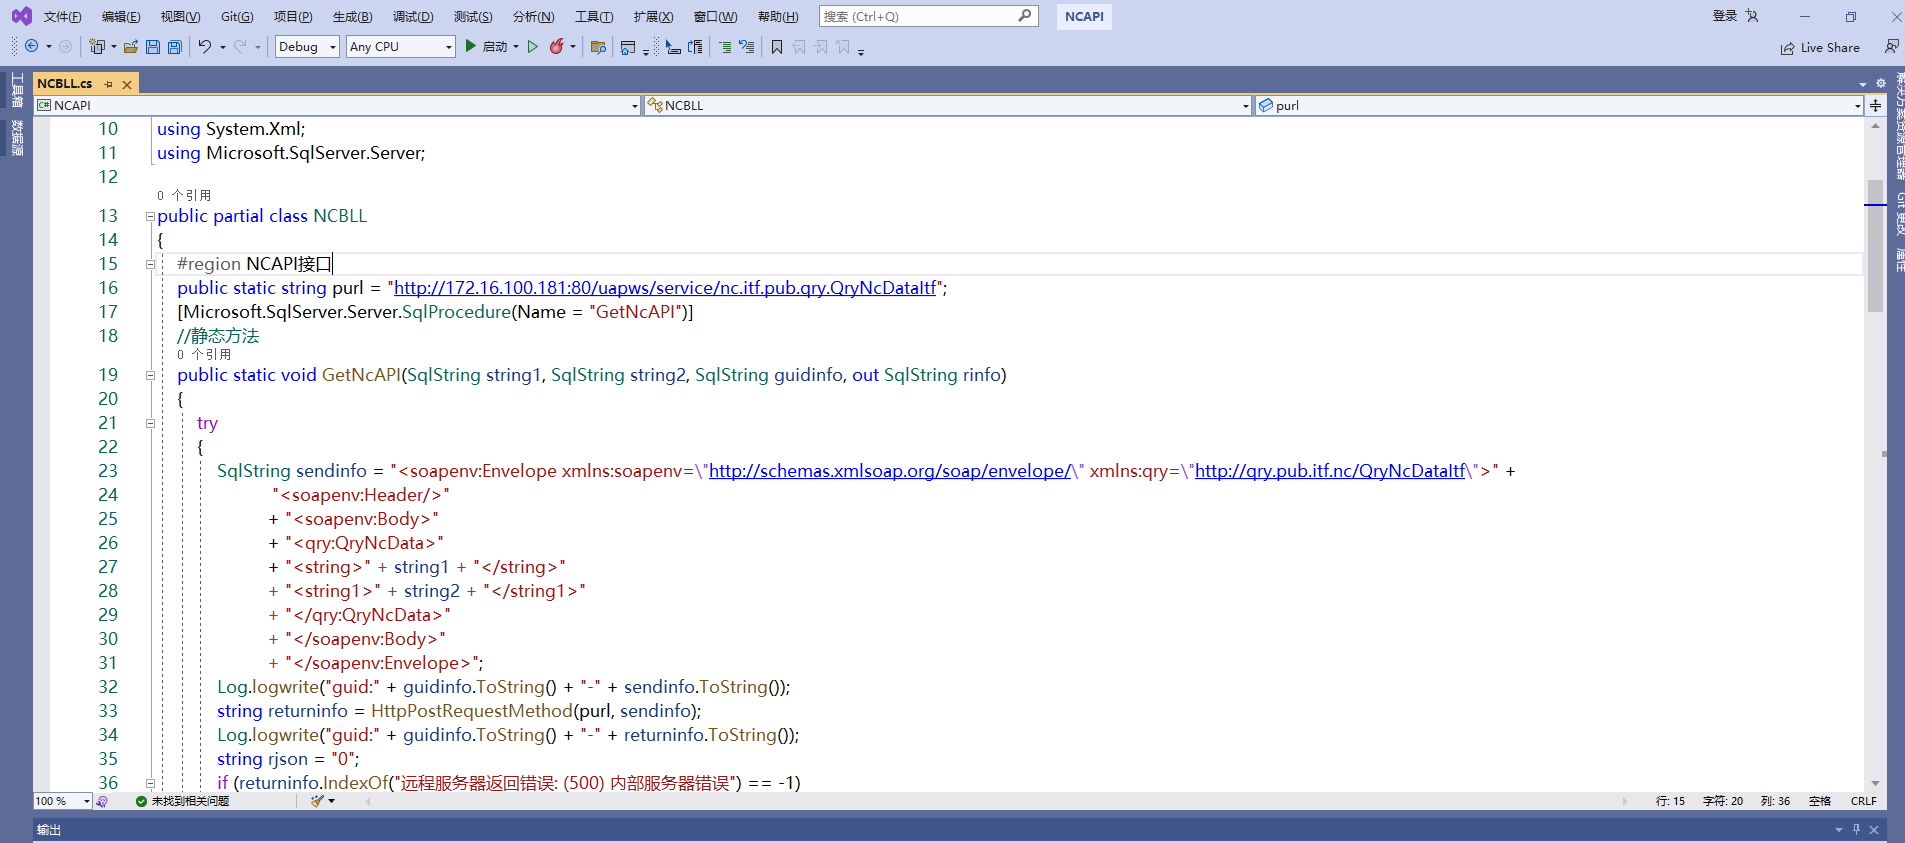Screen dimensions: 1905x843
Task: Expand the 启动 start options arrow
Action: pos(516,46)
